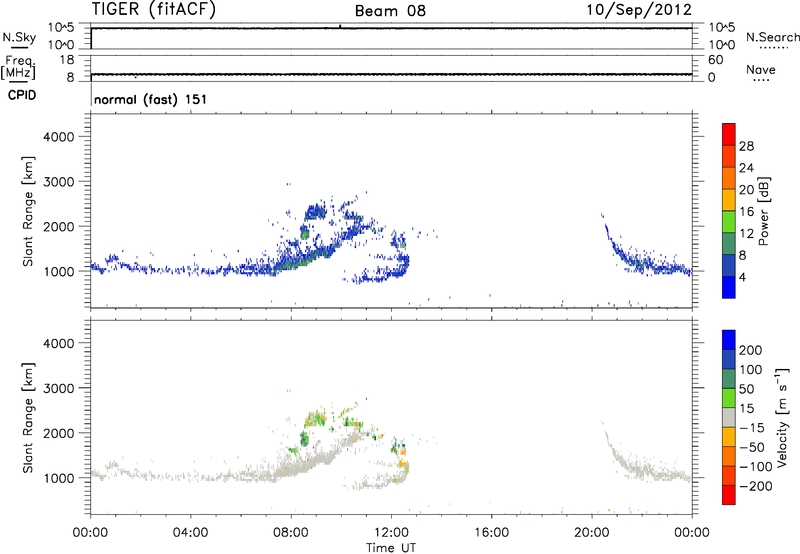The width and height of the screenshot is (800, 554).
Task: Click the solid line sample under N.Sky
Action: (x=19, y=47)
